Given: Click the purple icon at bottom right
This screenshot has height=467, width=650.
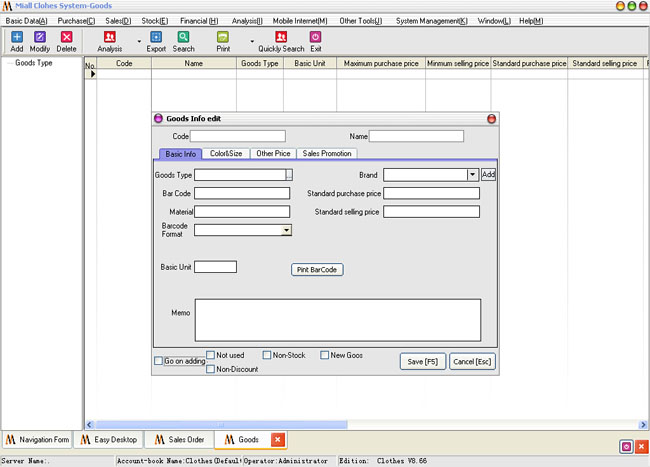Looking at the screenshot, I should (x=626, y=446).
